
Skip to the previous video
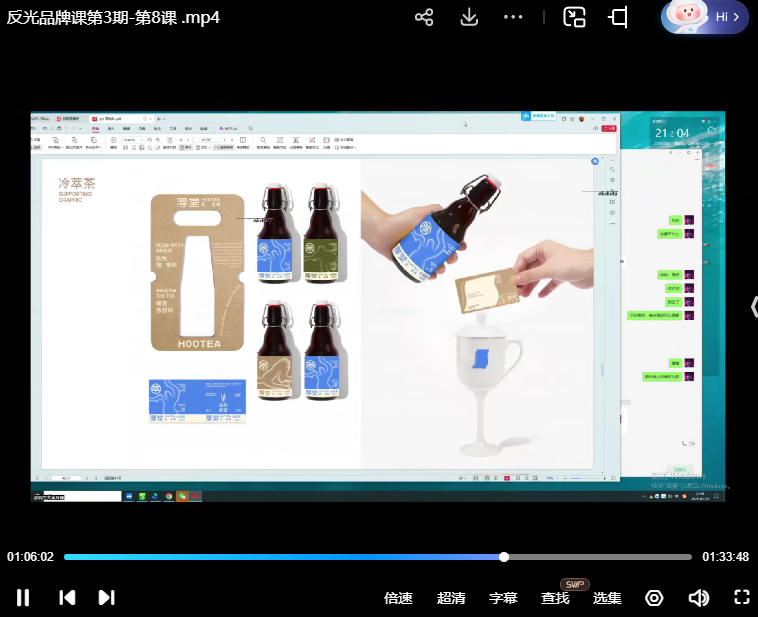click(67, 598)
